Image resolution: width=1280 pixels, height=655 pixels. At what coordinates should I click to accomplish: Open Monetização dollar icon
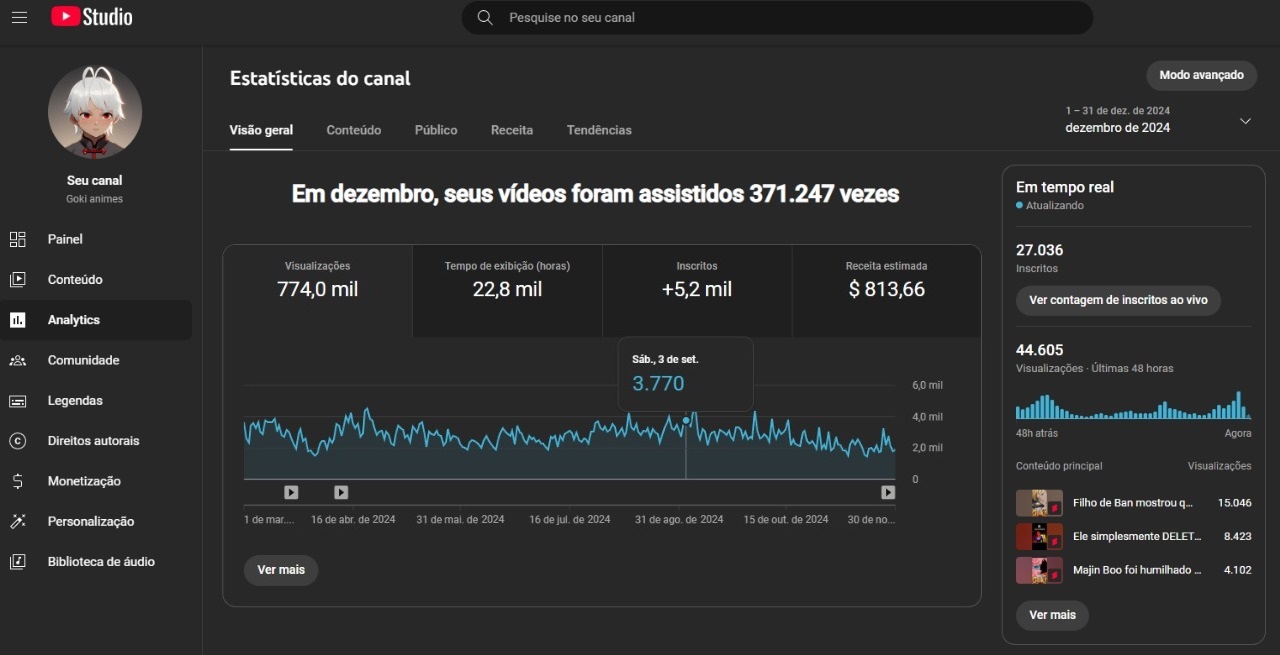point(18,481)
